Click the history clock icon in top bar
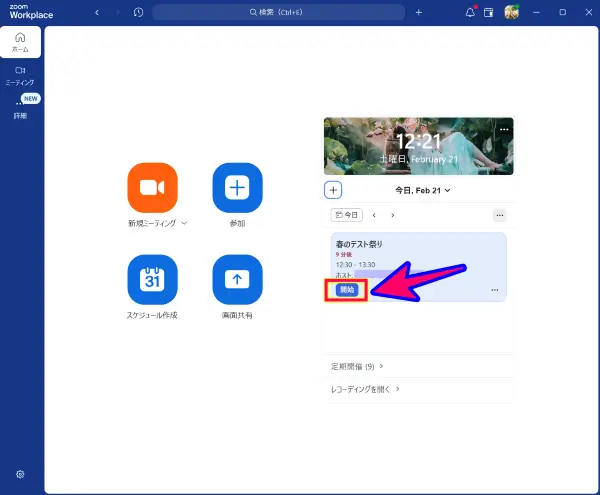Screen dimensions: 600x495 pos(138,13)
